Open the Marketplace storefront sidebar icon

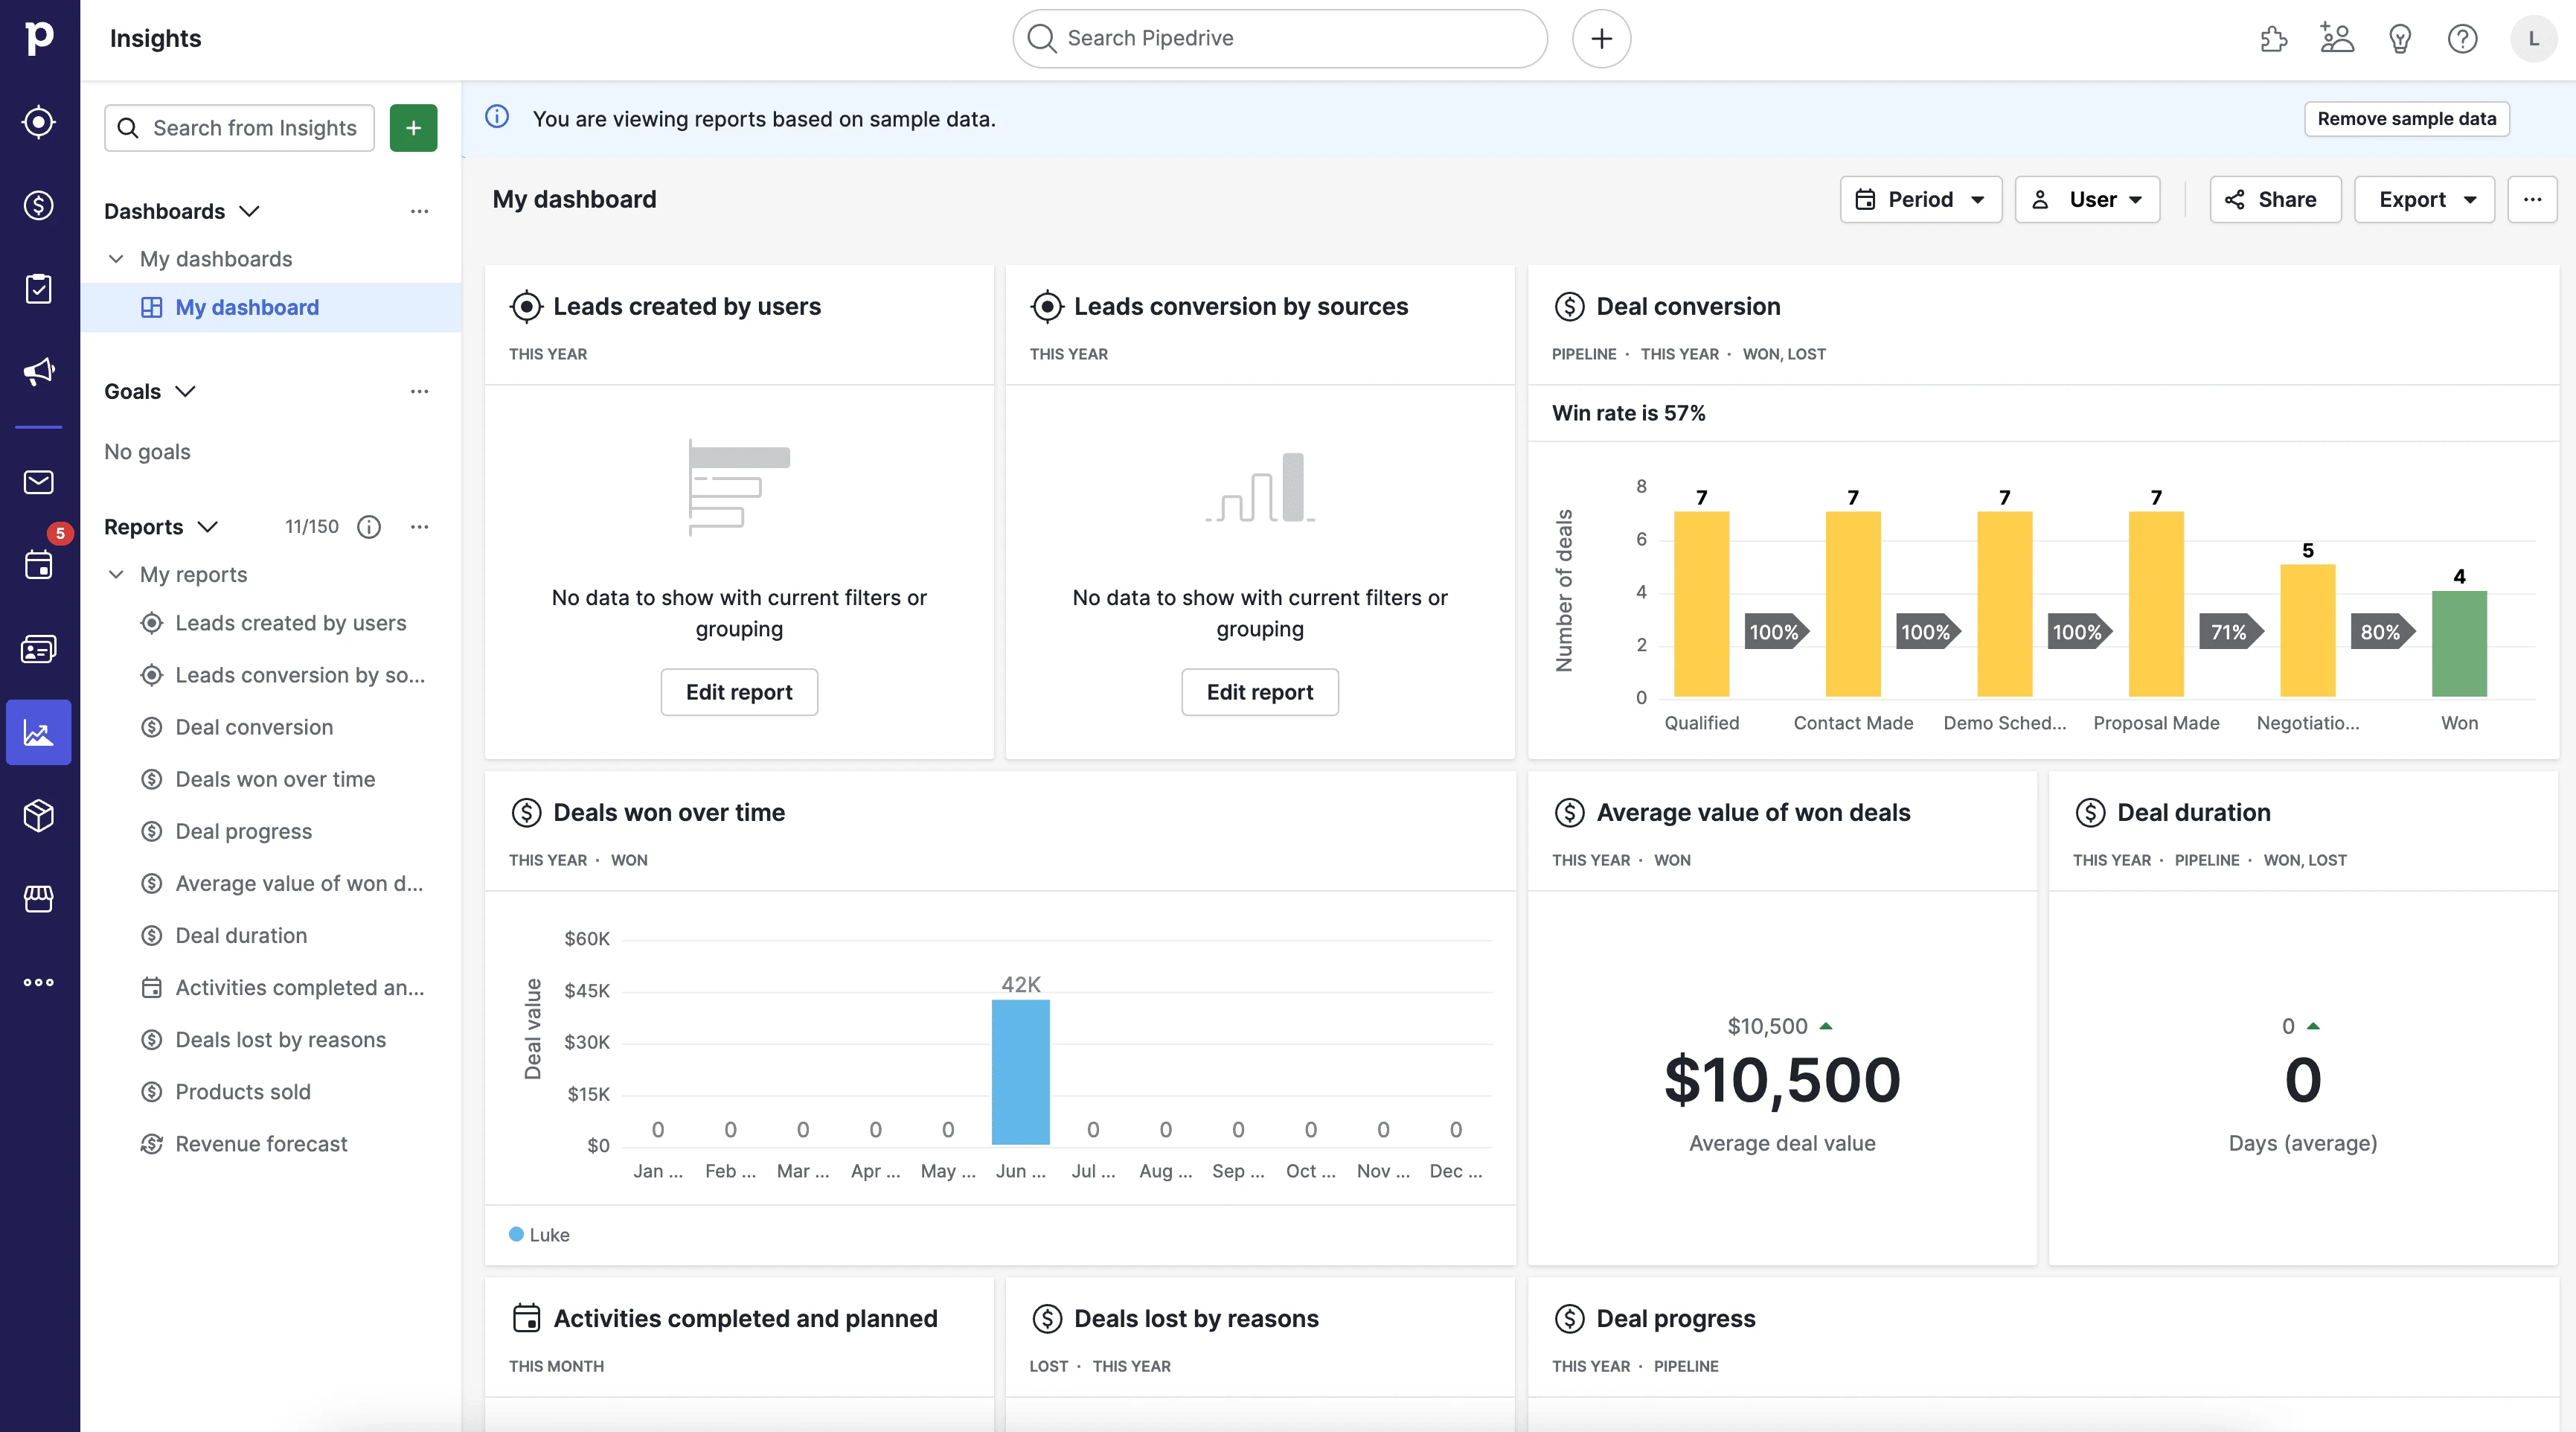click(39, 898)
